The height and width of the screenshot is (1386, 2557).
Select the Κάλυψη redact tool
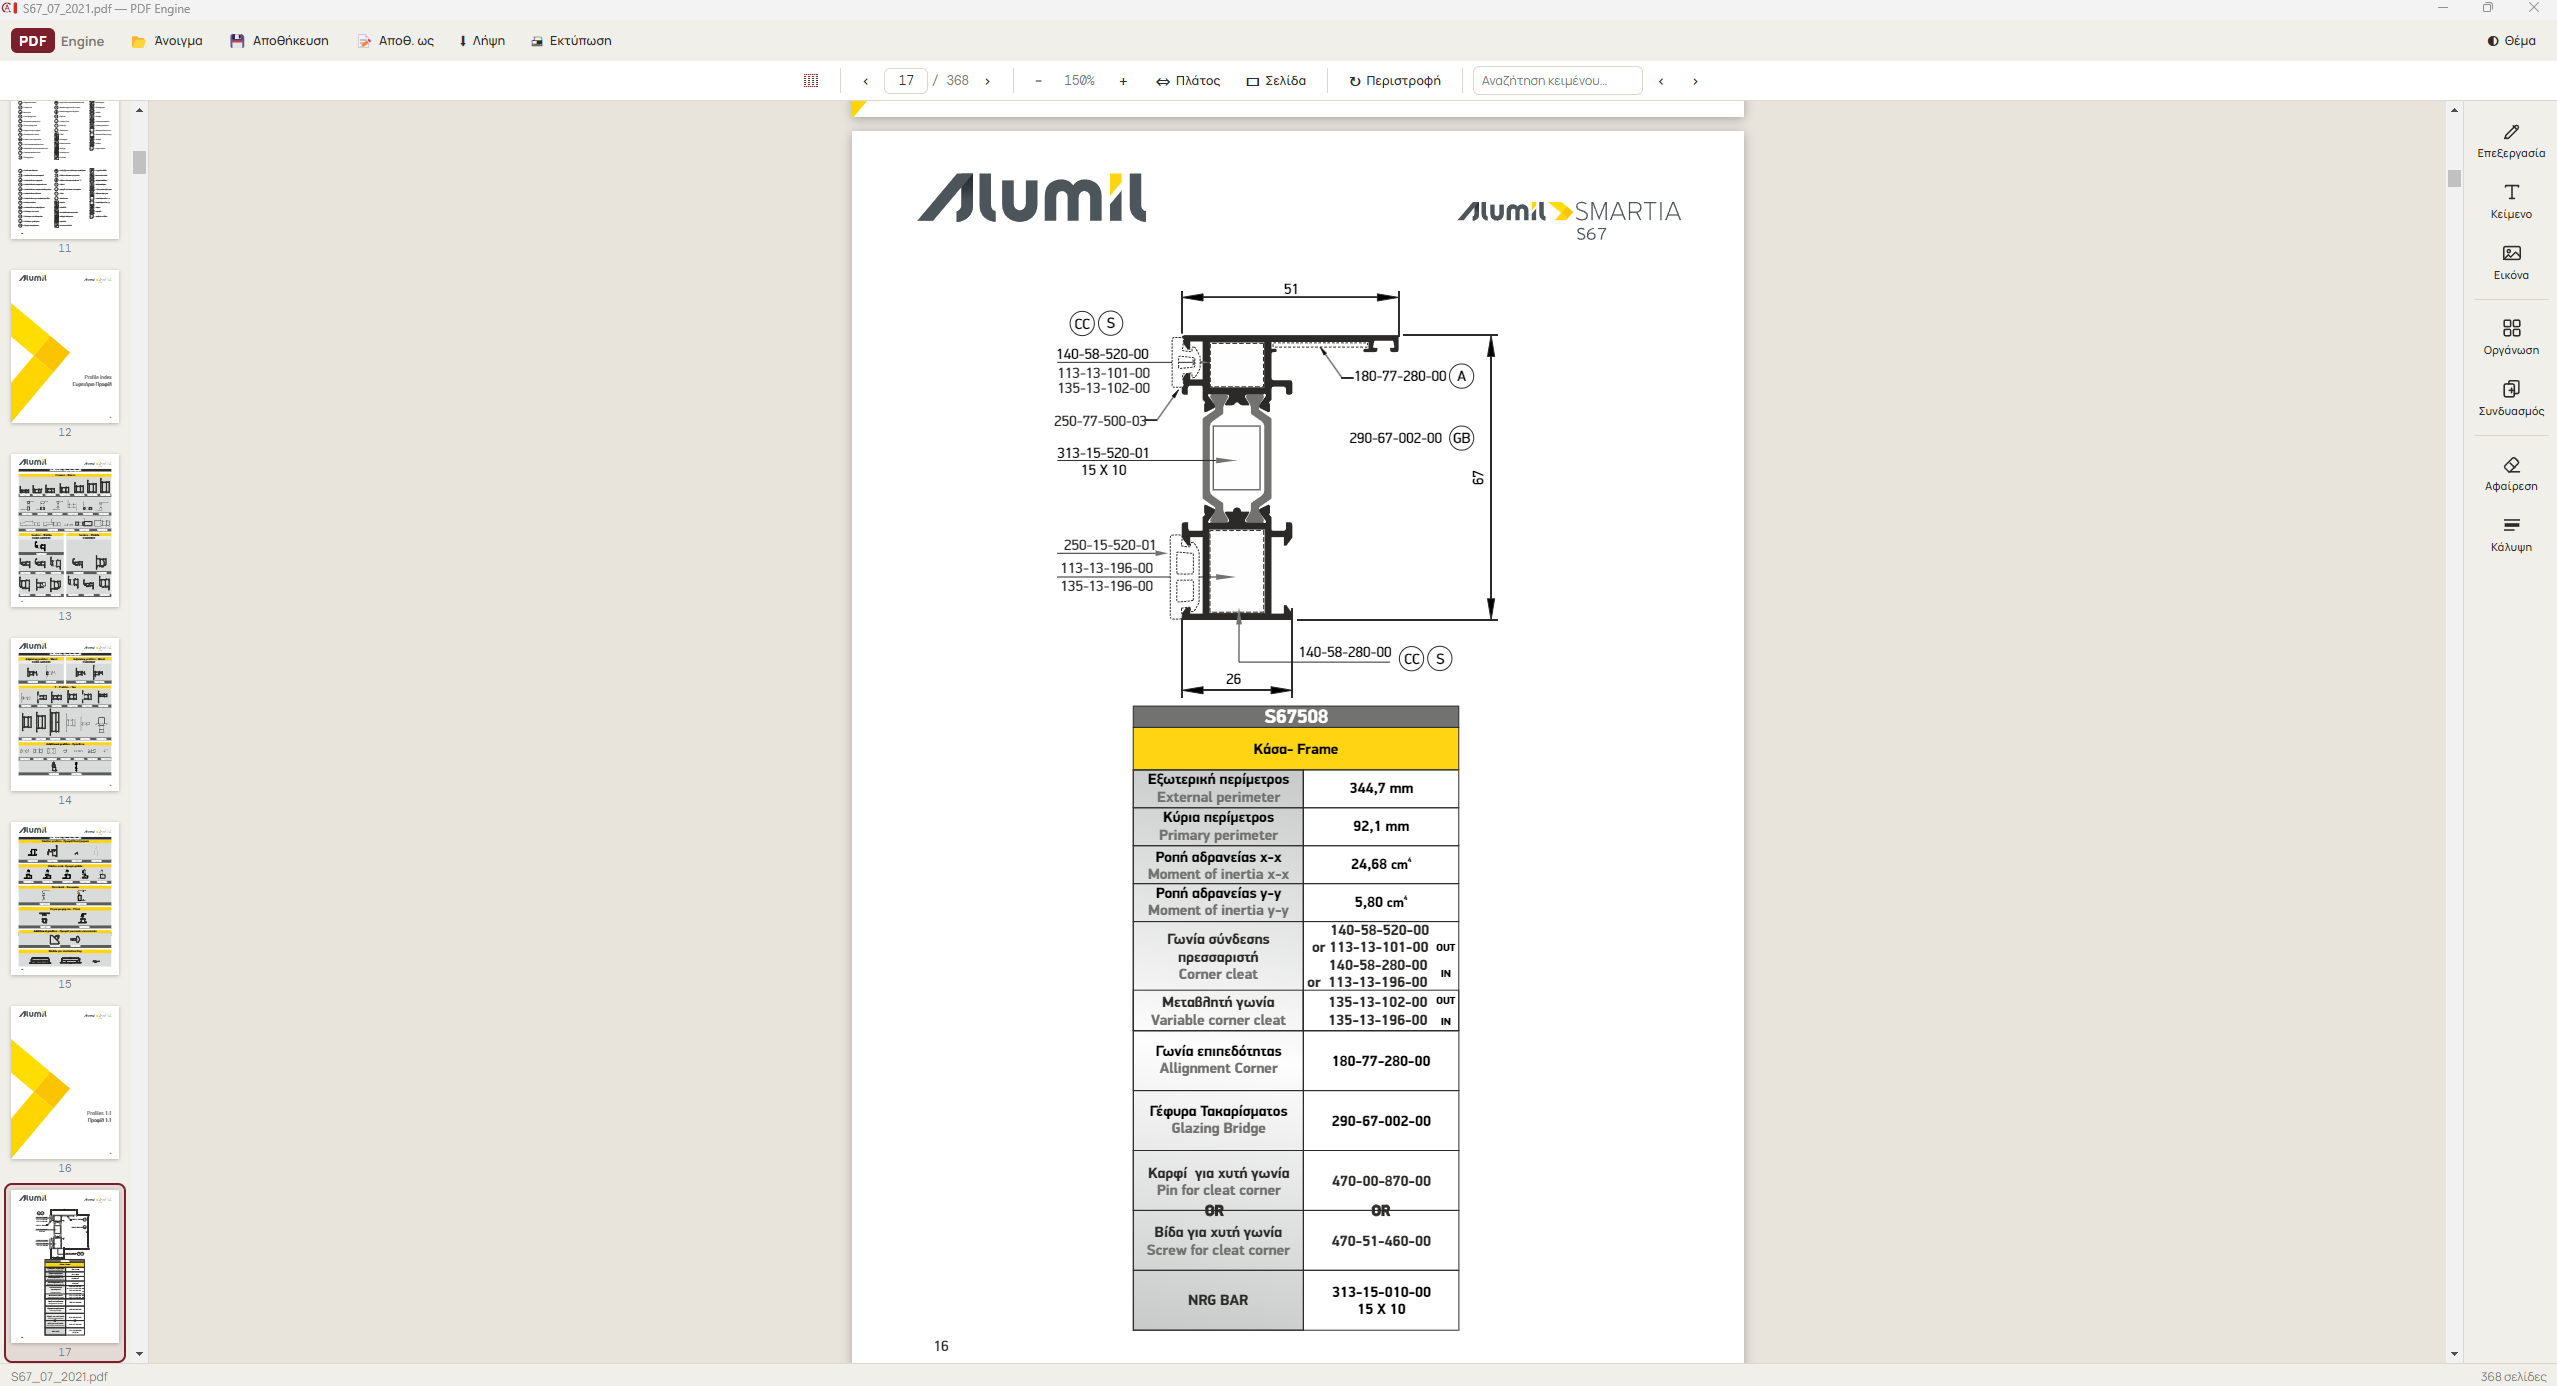pyautogui.click(x=2511, y=535)
